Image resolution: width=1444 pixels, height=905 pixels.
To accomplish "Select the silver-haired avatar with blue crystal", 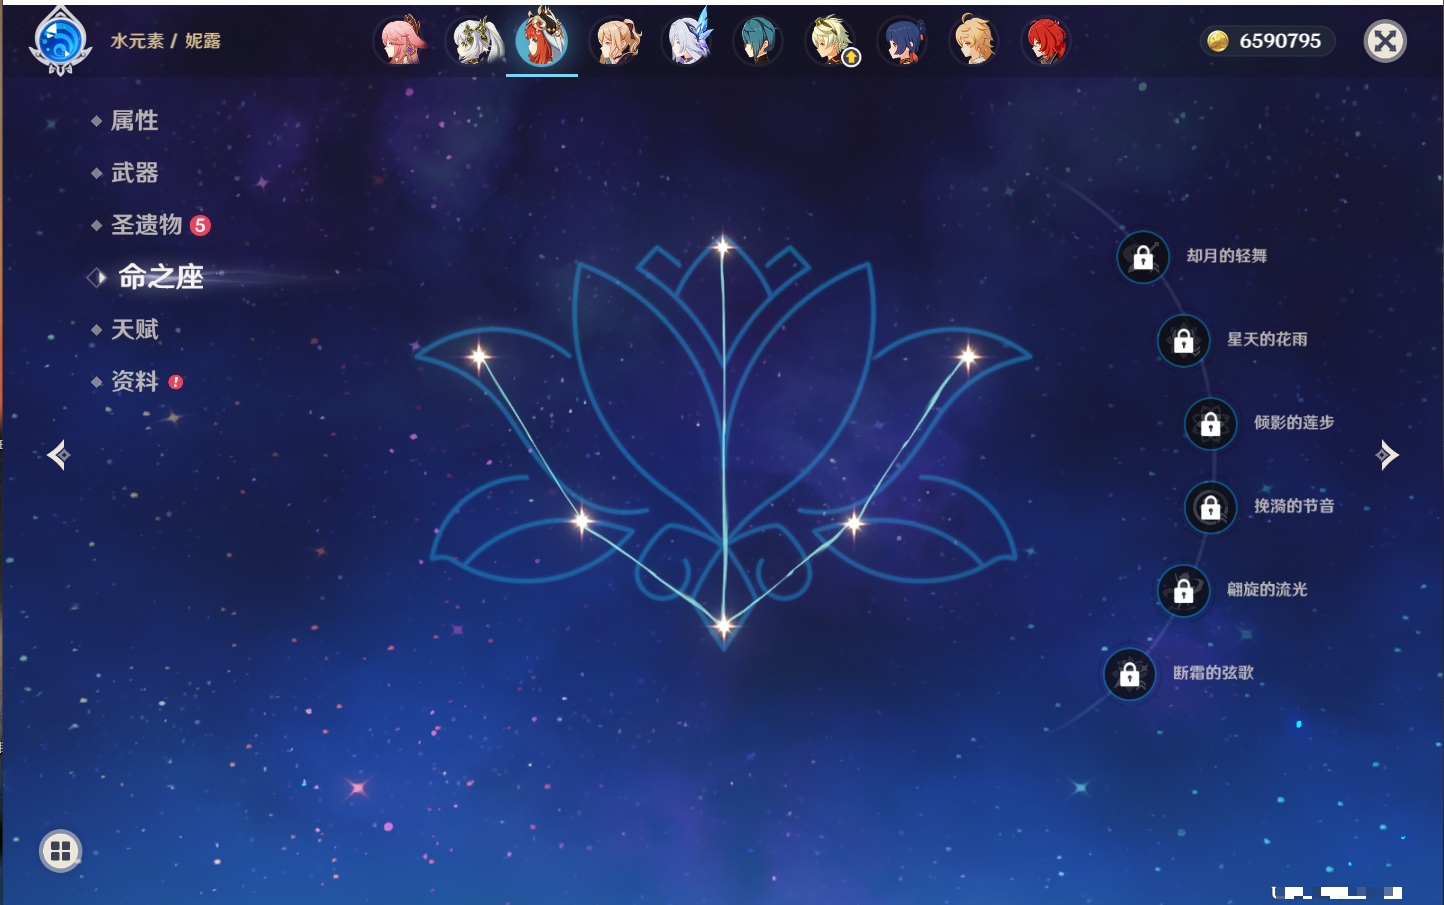I will 690,39.
